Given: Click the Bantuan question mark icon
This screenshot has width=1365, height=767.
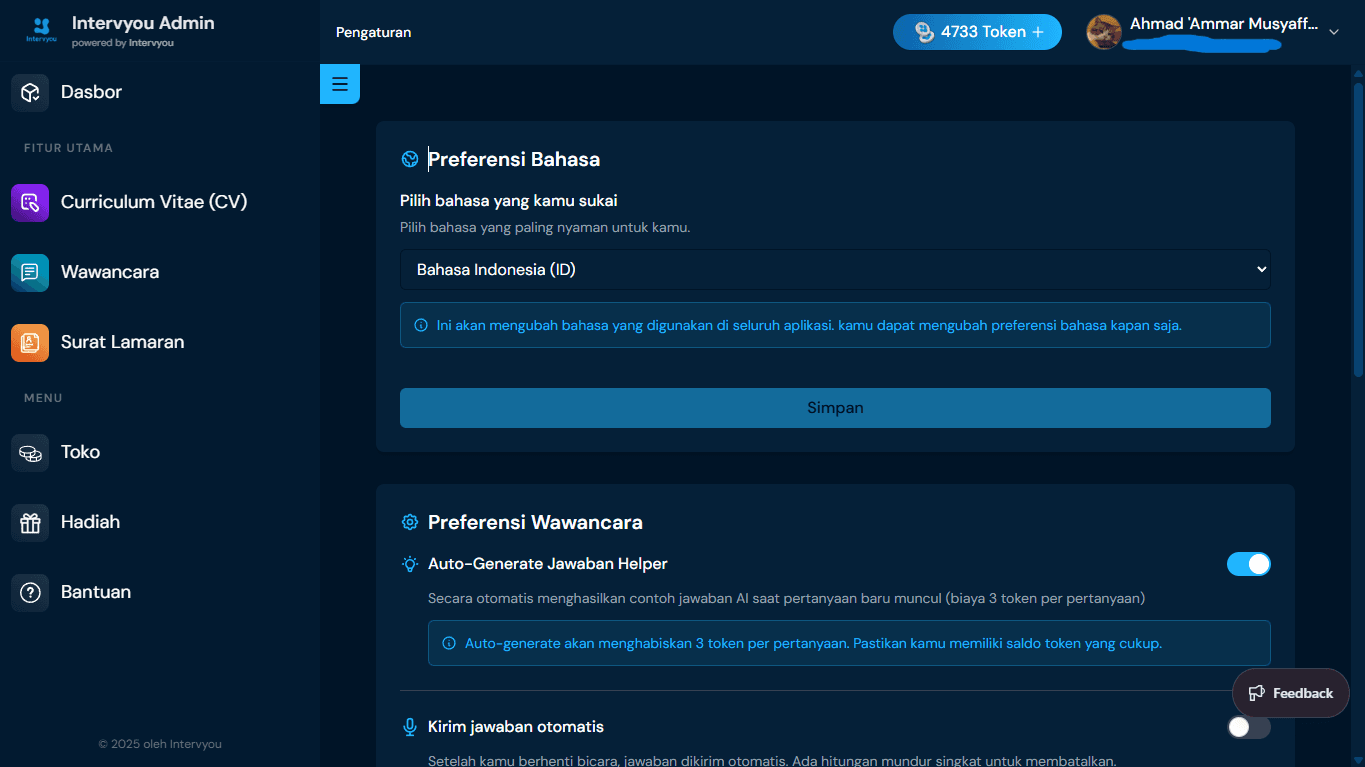Looking at the screenshot, I should point(30,592).
